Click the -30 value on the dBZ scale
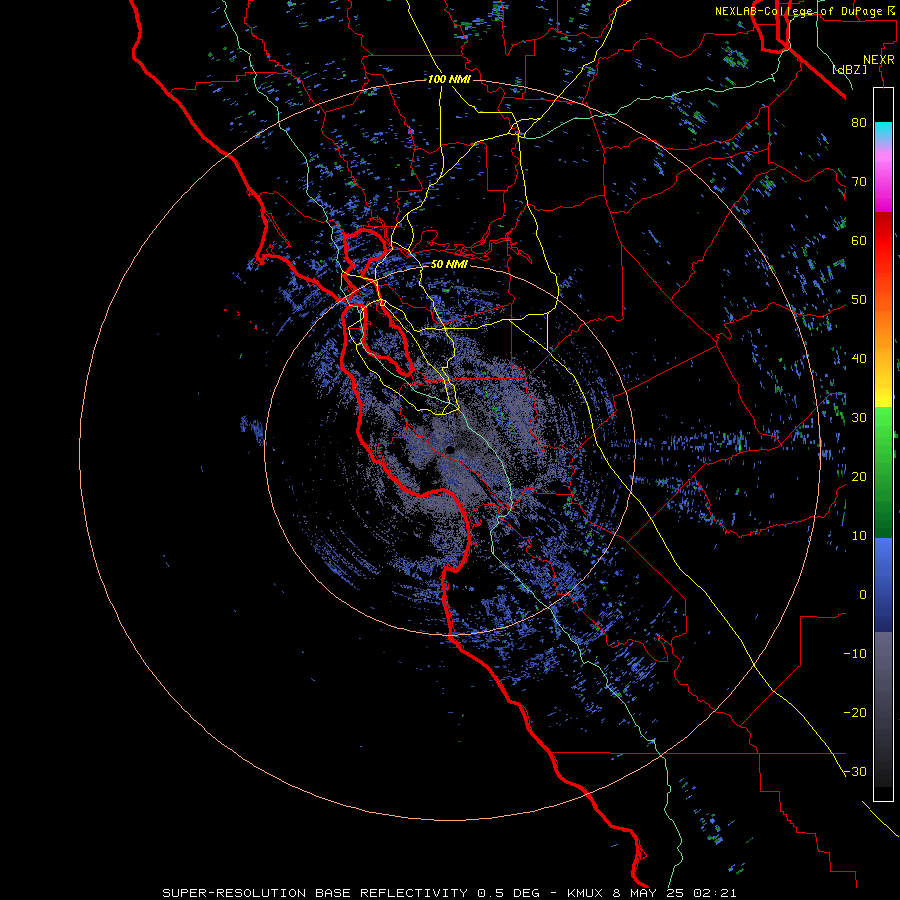 (855, 772)
